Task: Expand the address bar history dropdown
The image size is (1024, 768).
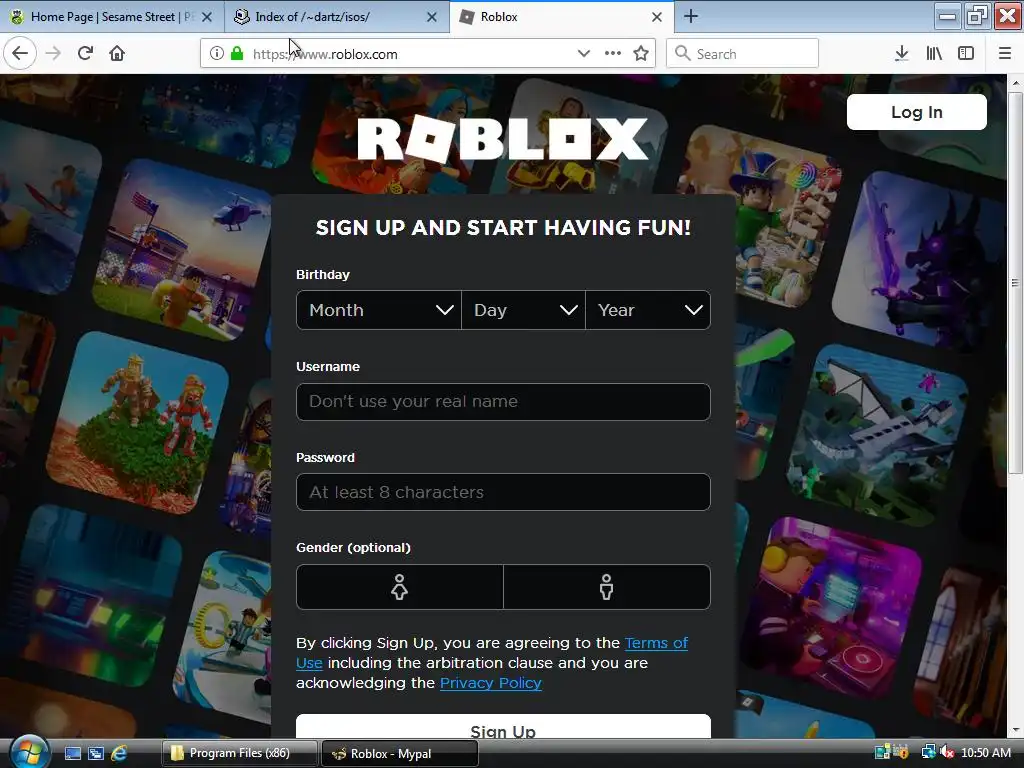Action: point(584,54)
